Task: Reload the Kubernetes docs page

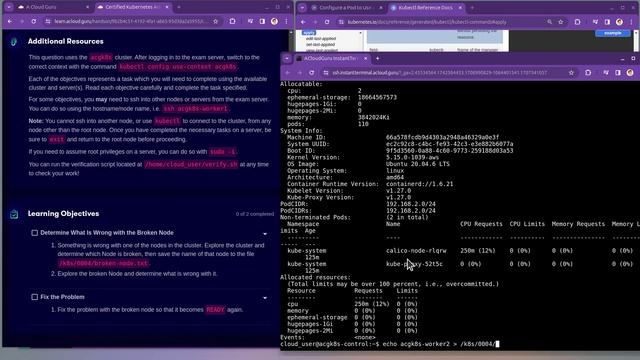Action: point(327,22)
